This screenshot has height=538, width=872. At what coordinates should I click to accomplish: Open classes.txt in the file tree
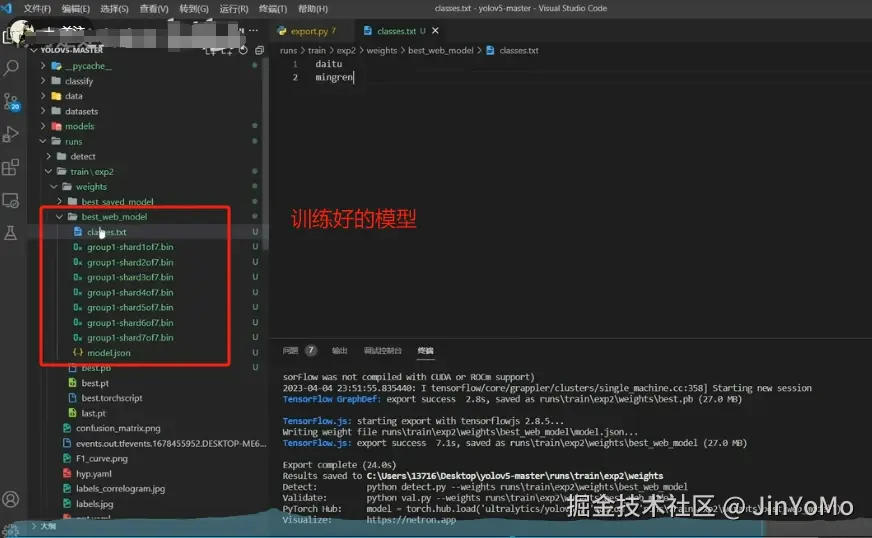106,232
